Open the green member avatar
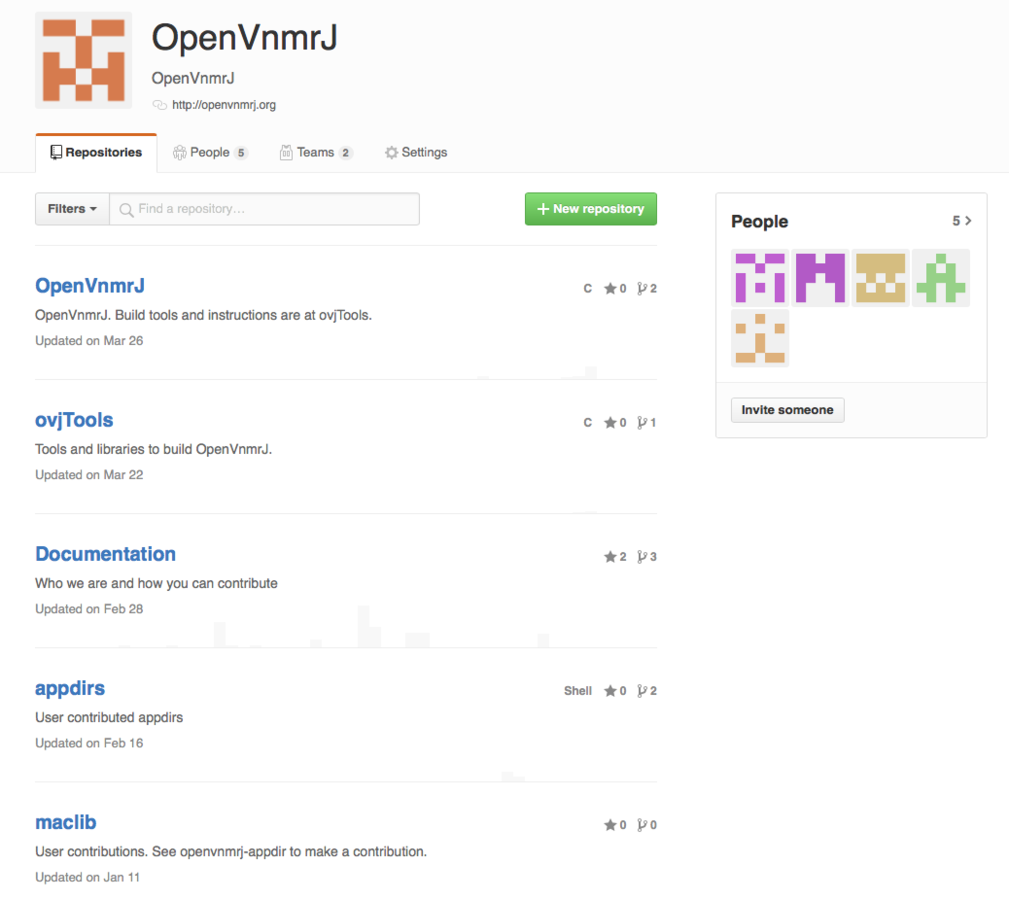Image resolution: width=1009 pixels, height=900 pixels. 941,278
